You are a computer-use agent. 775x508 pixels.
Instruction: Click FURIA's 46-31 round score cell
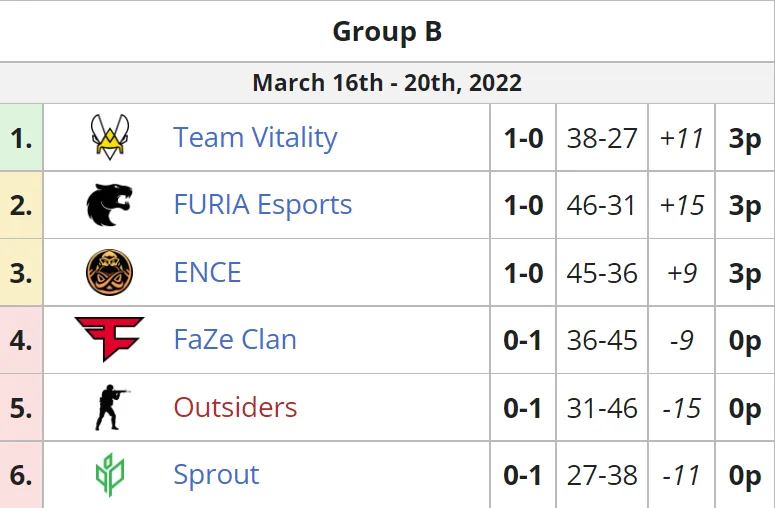point(602,205)
